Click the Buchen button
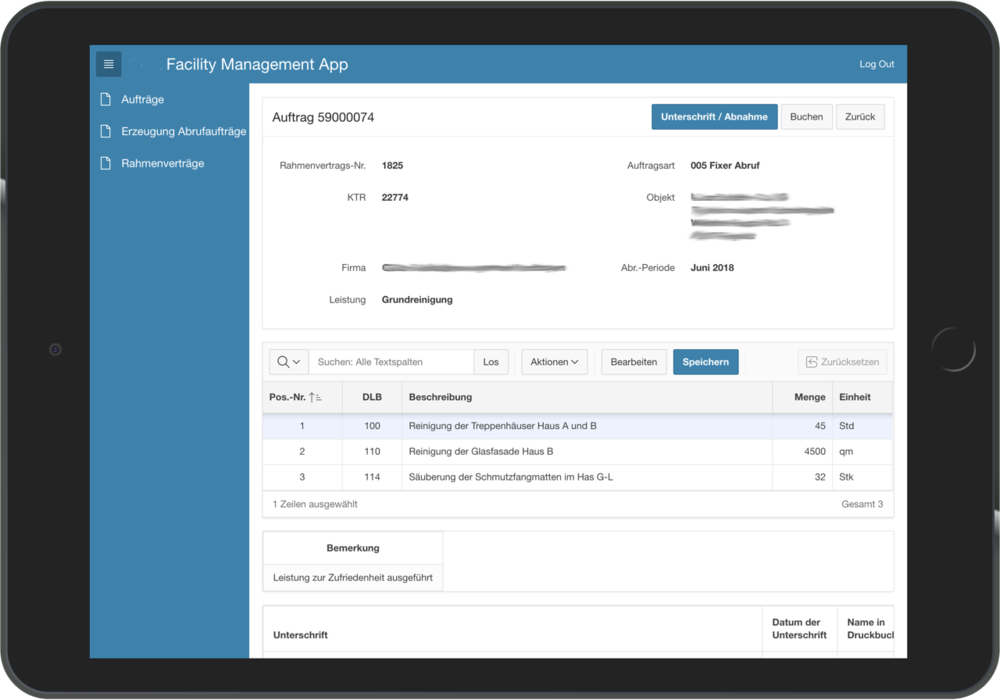 pyautogui.click(x=806, y=117)
